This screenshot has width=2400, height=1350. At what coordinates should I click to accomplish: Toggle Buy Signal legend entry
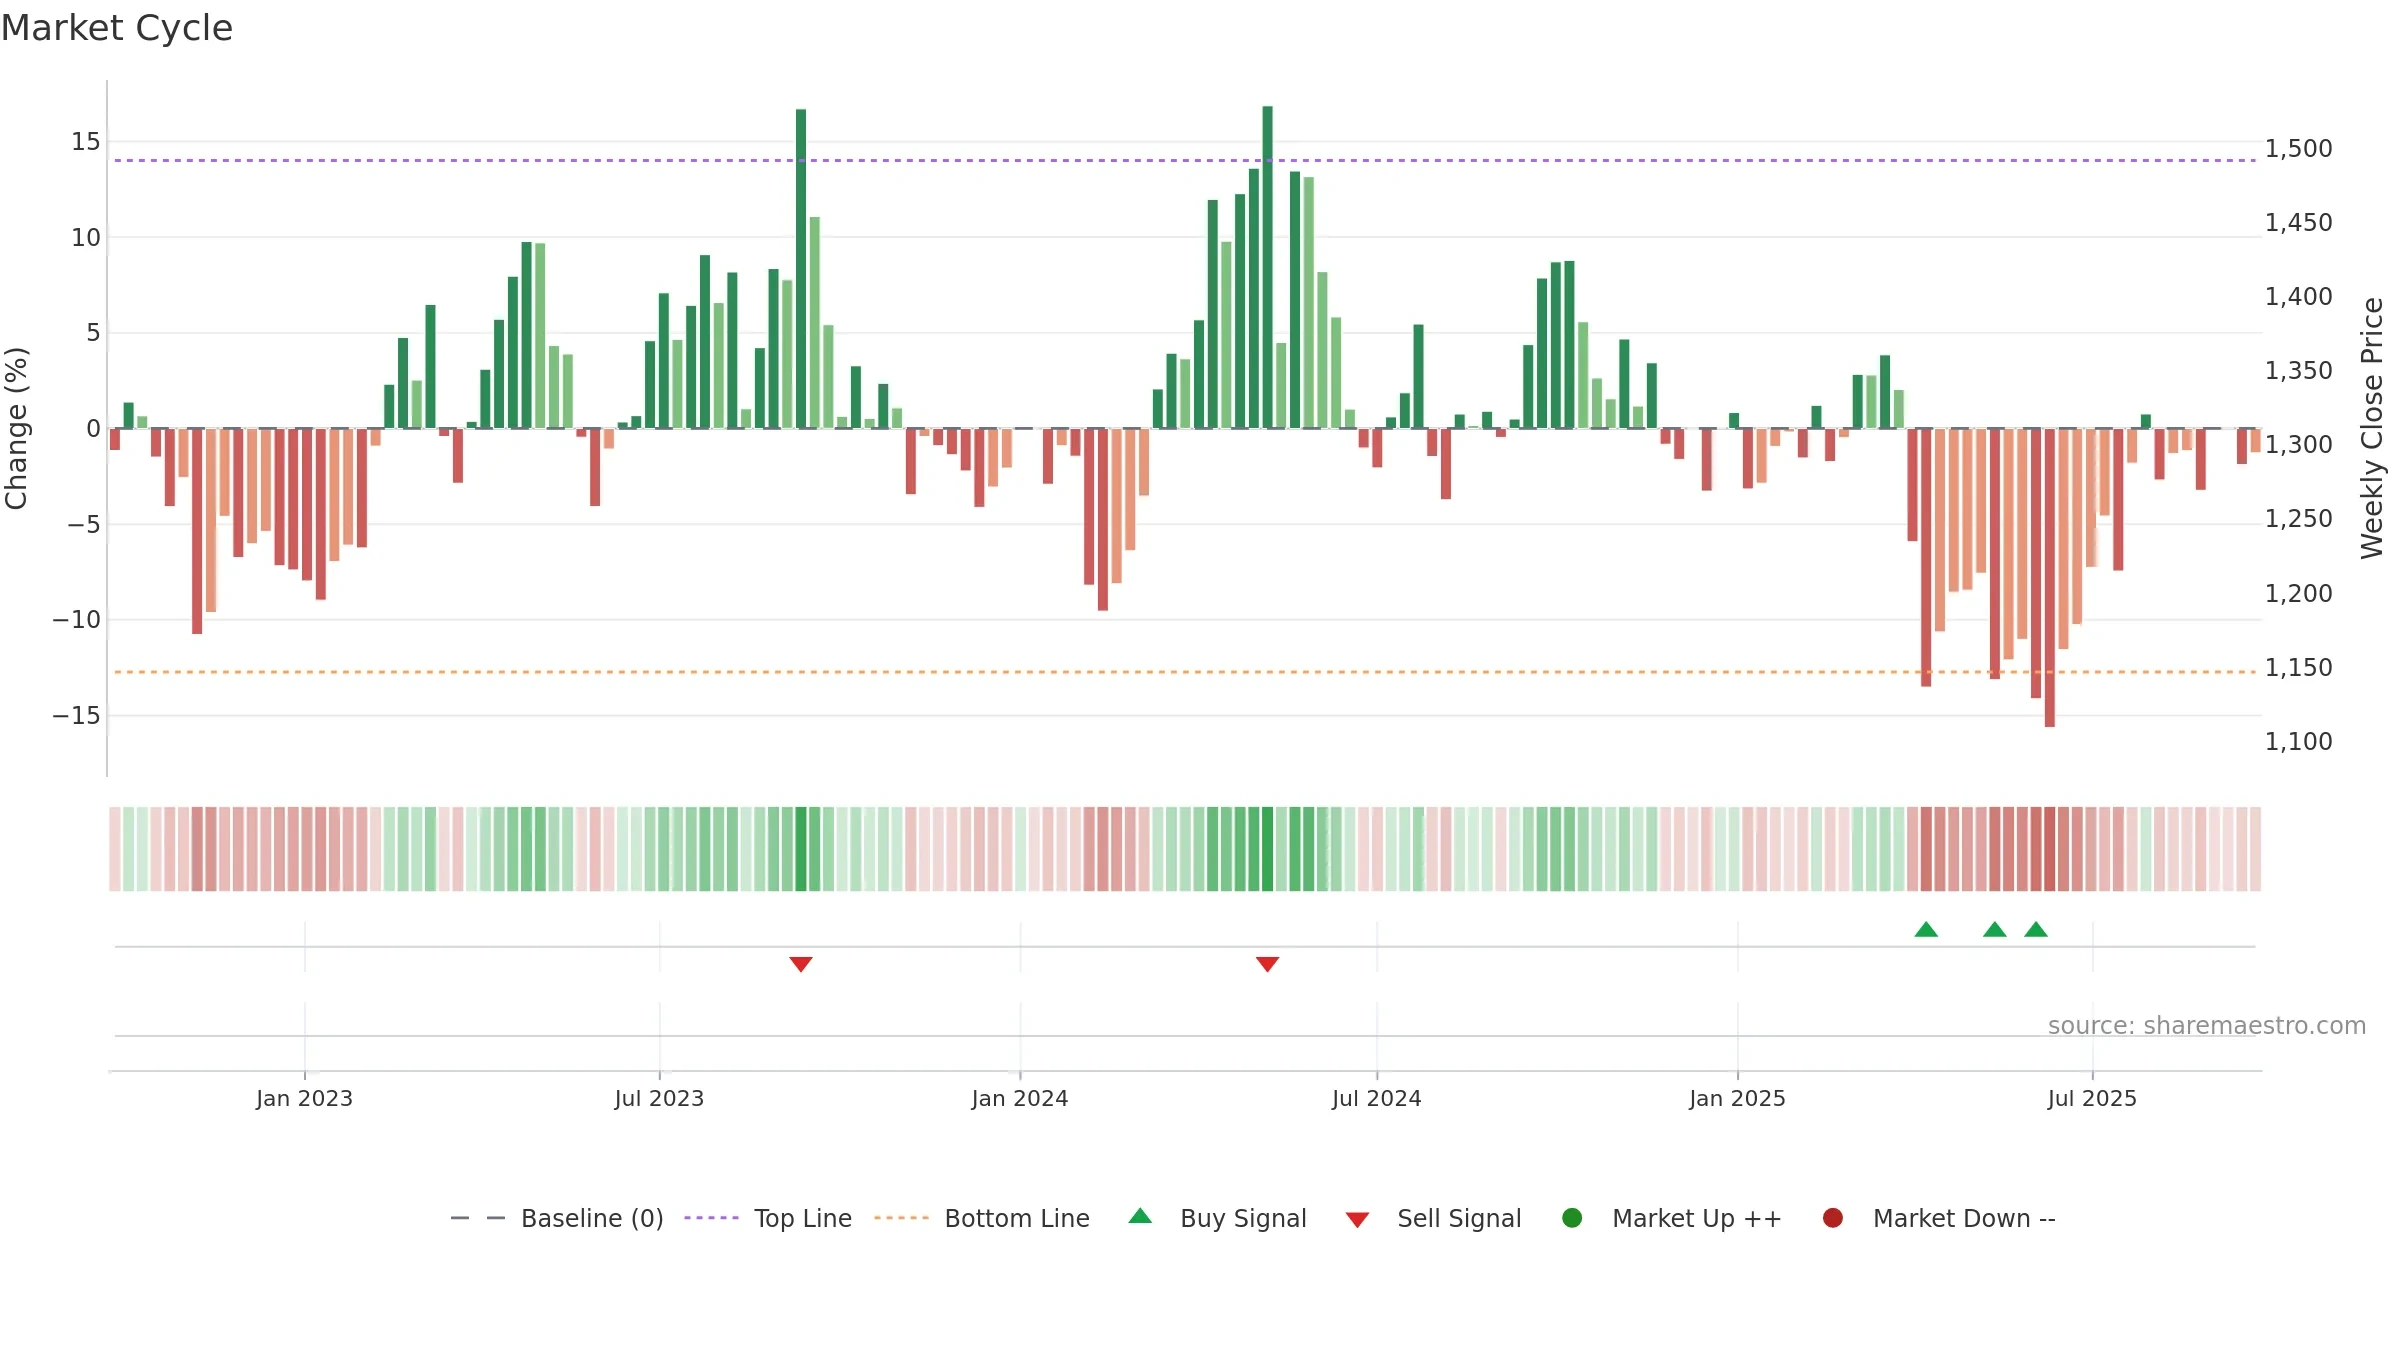point(1217,1219)
